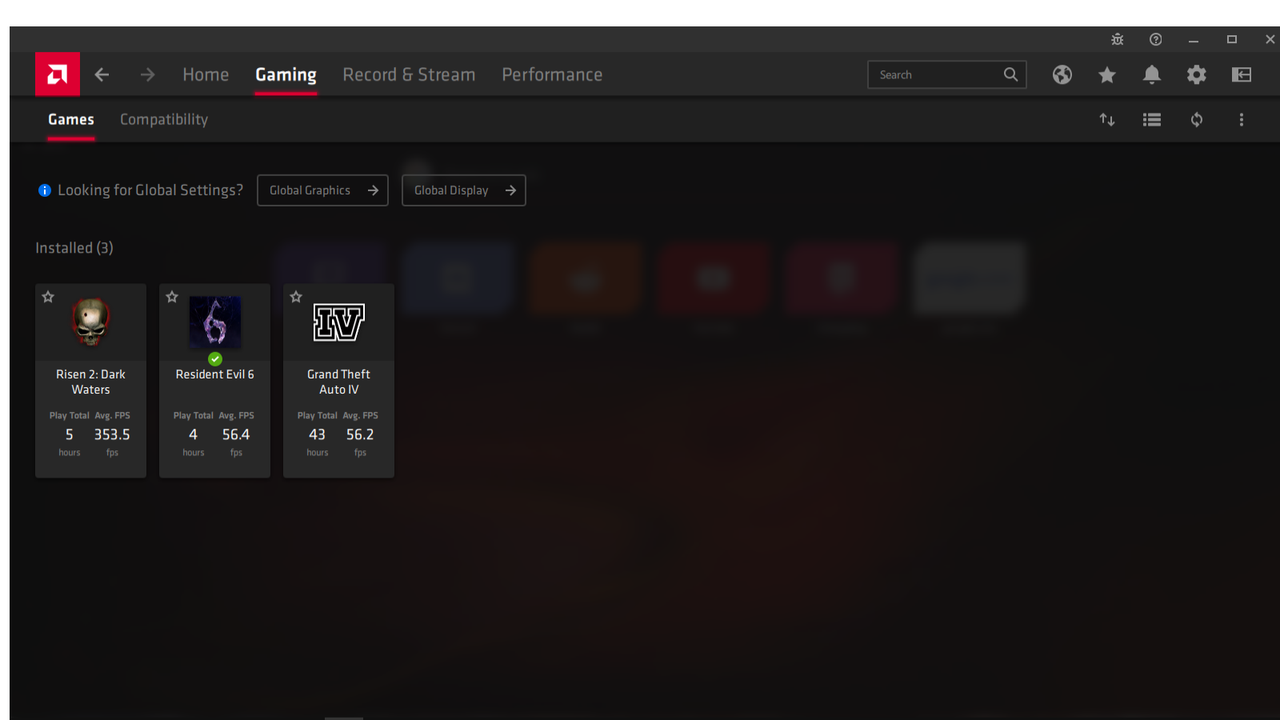This screenshot has width=1280, height=720.
Task: Click the refresh games icon
Action: tap(1197, 120)
